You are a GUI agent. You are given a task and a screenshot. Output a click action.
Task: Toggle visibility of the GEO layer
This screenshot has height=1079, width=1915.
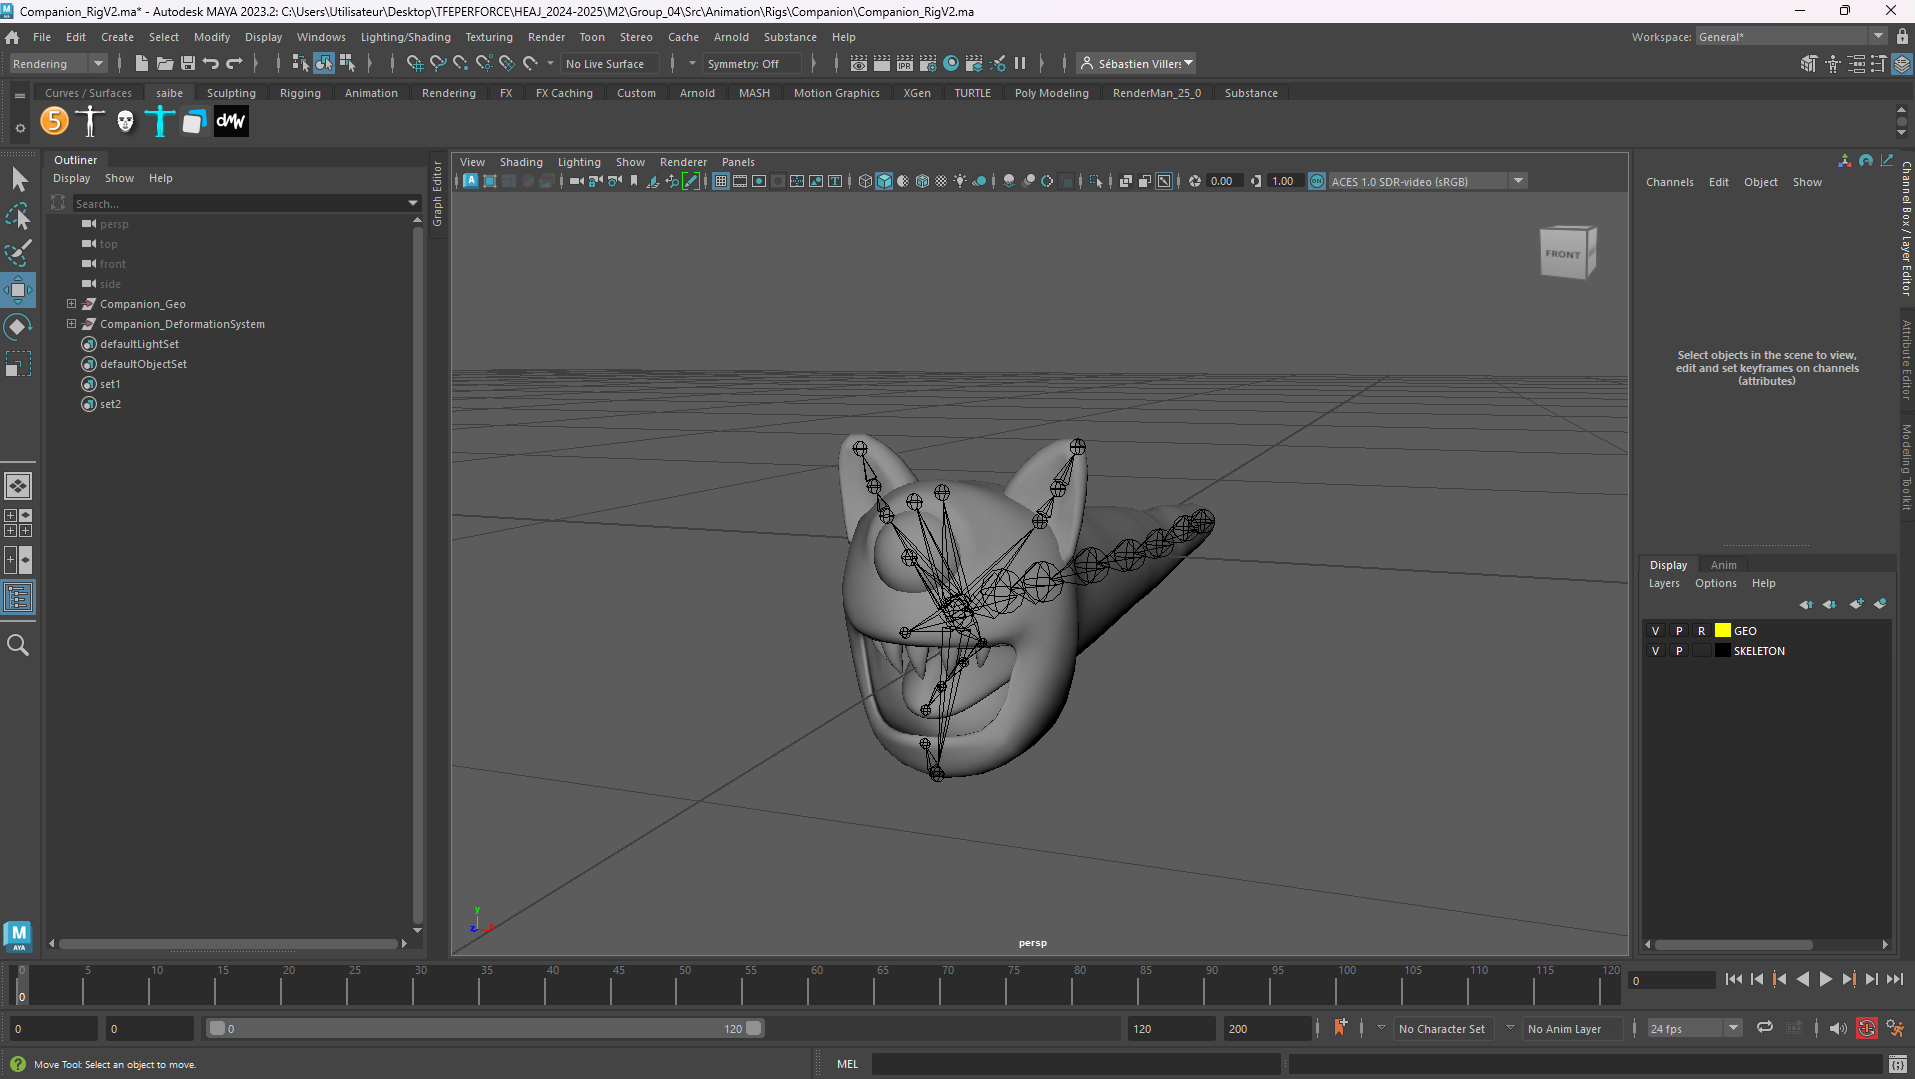[1655, 631]
